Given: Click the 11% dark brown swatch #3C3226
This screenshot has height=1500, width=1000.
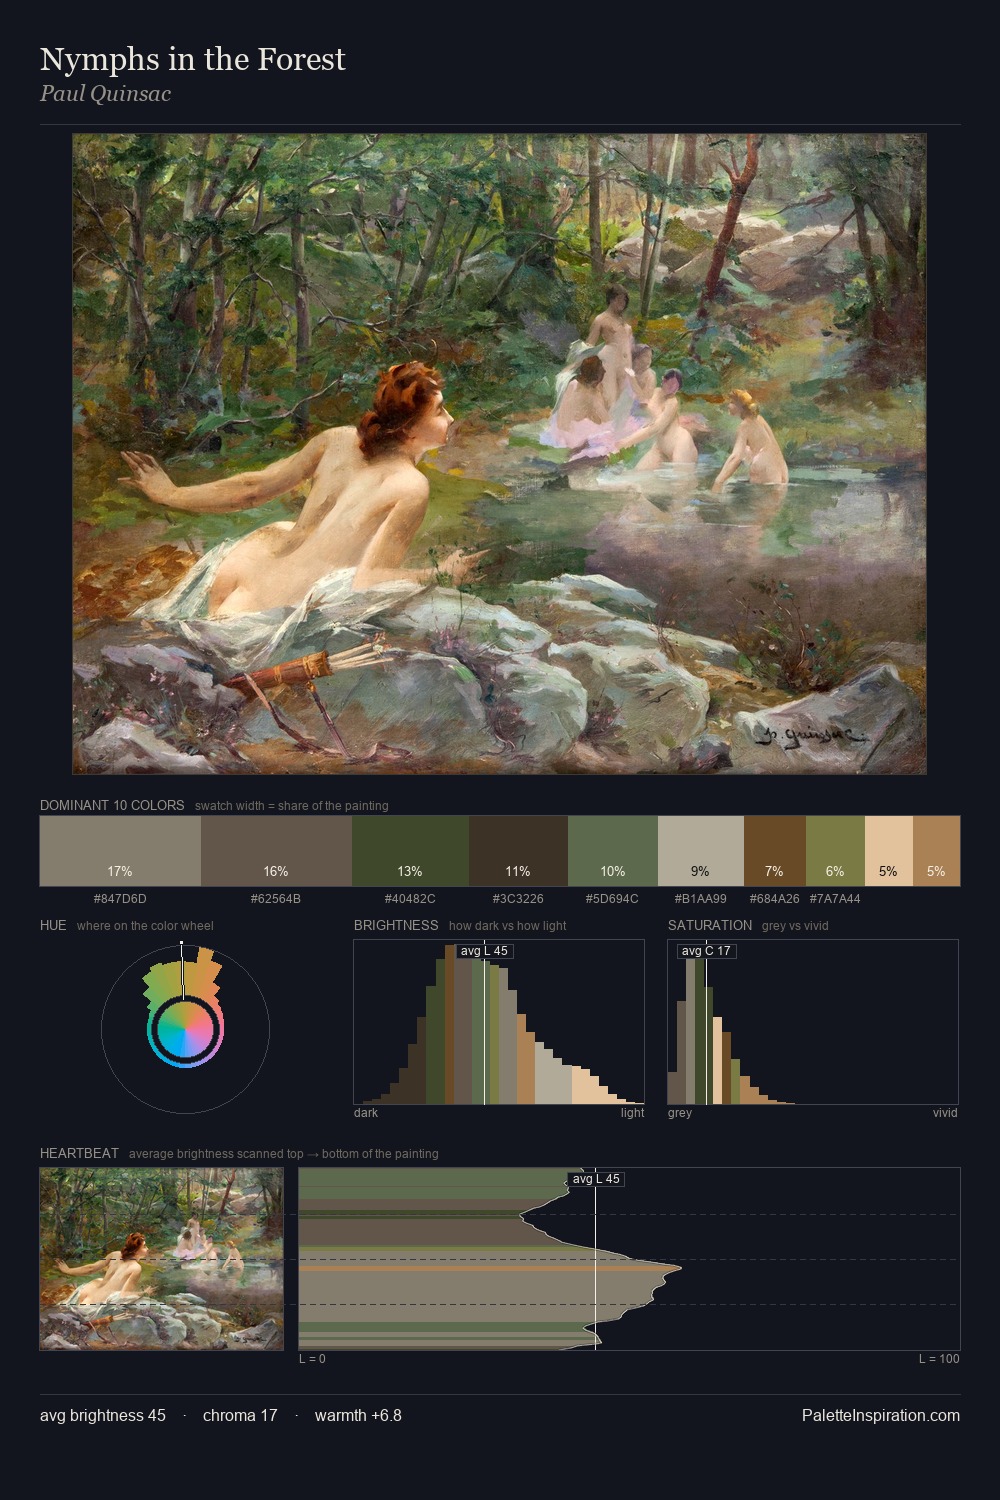Looking at the screenshot, I should pyautogui.click(x=518, y=851).
